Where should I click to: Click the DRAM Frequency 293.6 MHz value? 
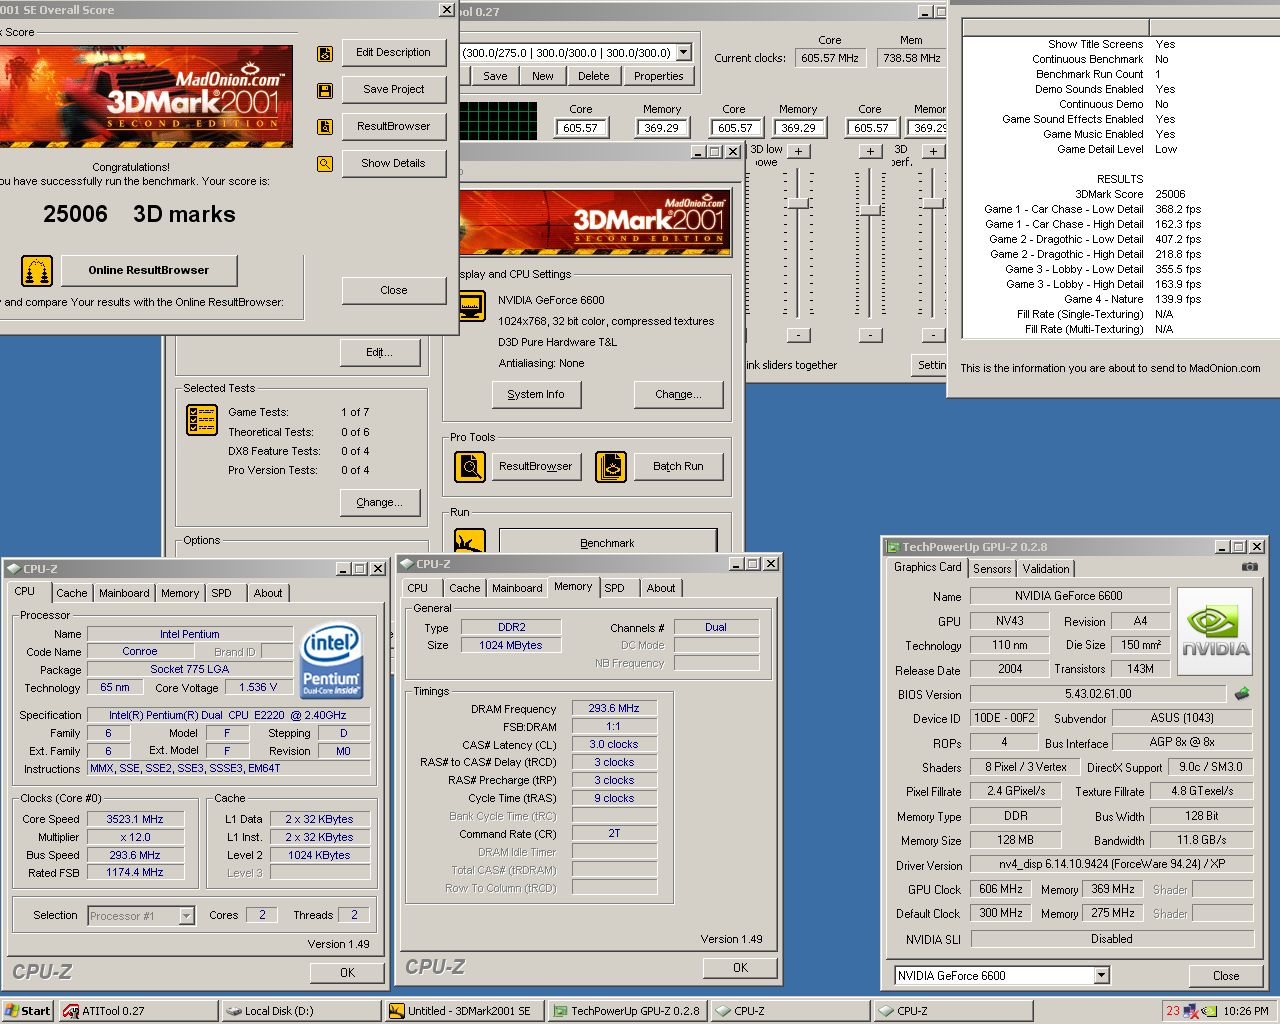click(614, 708)
